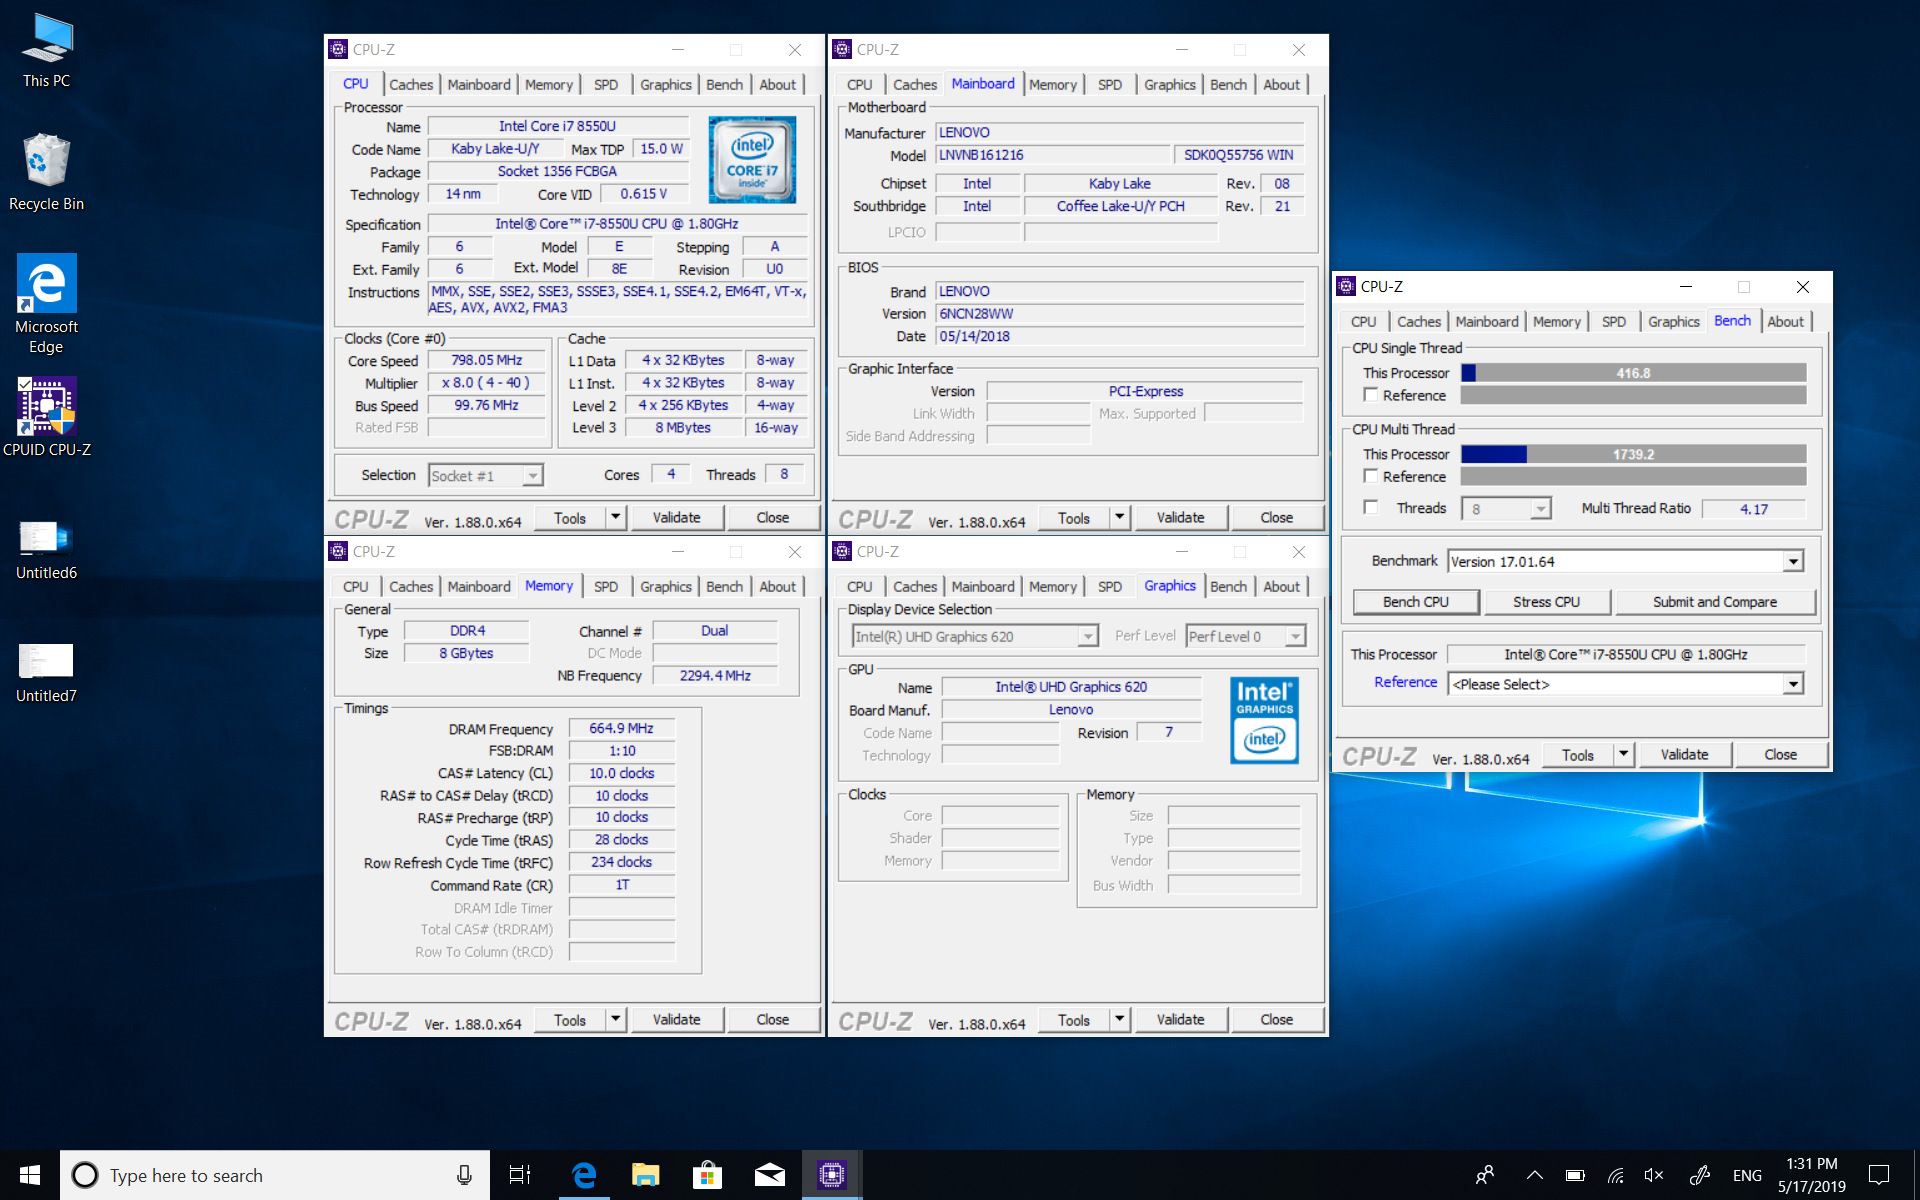Click the Intel Graphics logo
This screenshot has width=1920, height=1200.
[x=1264, y=720]
